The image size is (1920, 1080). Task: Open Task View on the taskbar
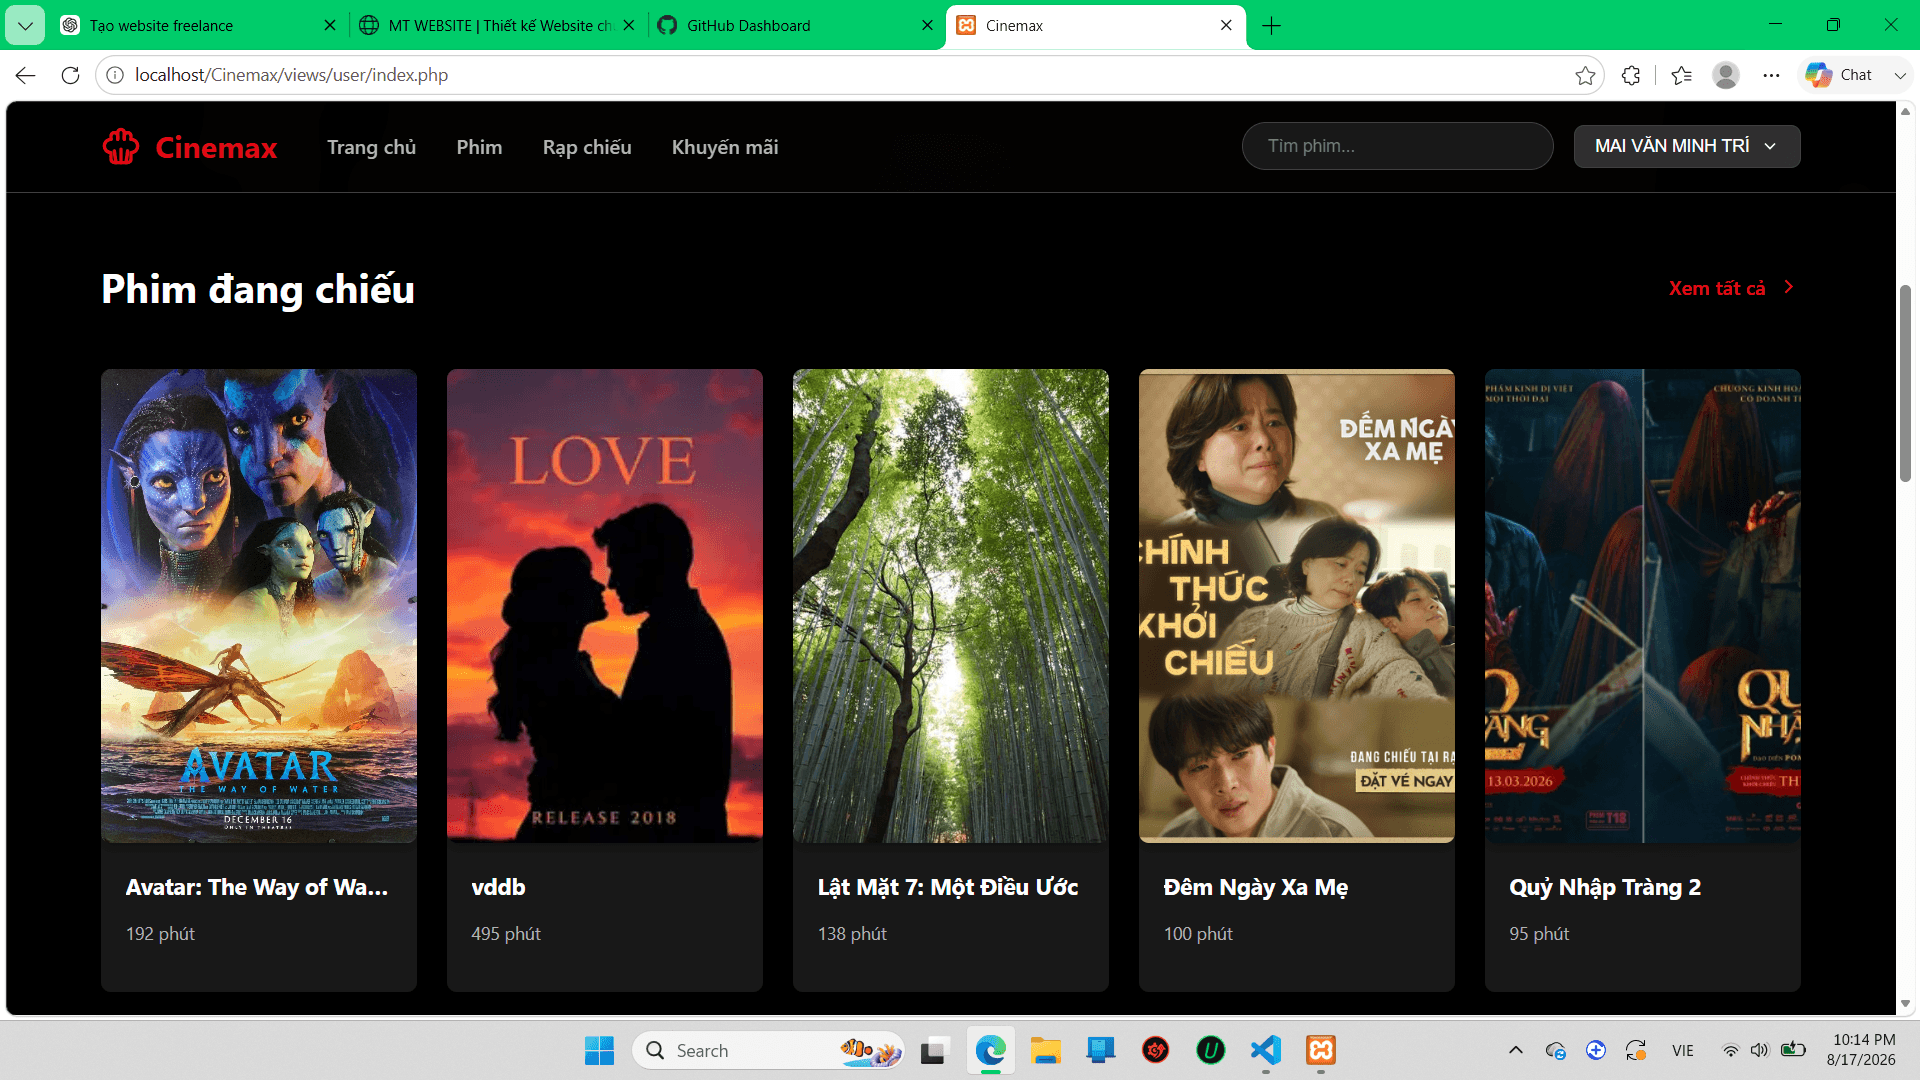934,1051
